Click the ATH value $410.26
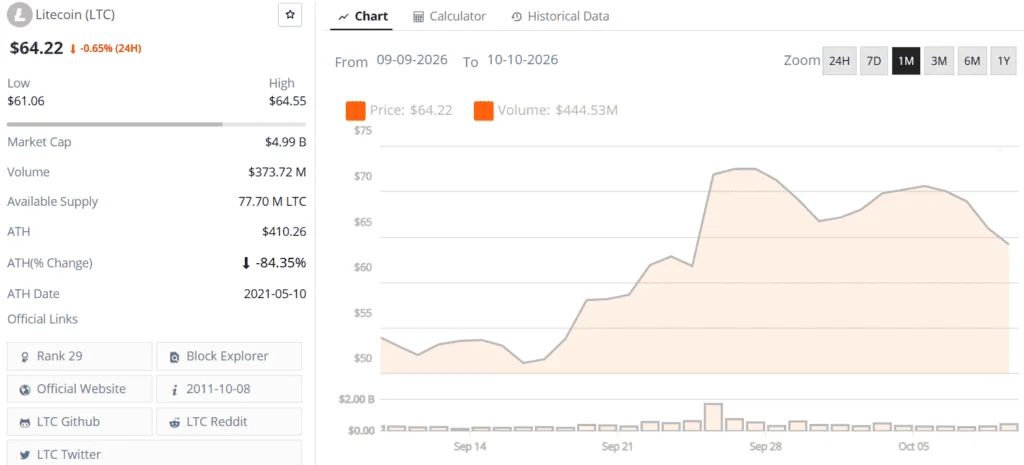The height and width of the screenshot is (465, 1024). [x=284, y=232]
